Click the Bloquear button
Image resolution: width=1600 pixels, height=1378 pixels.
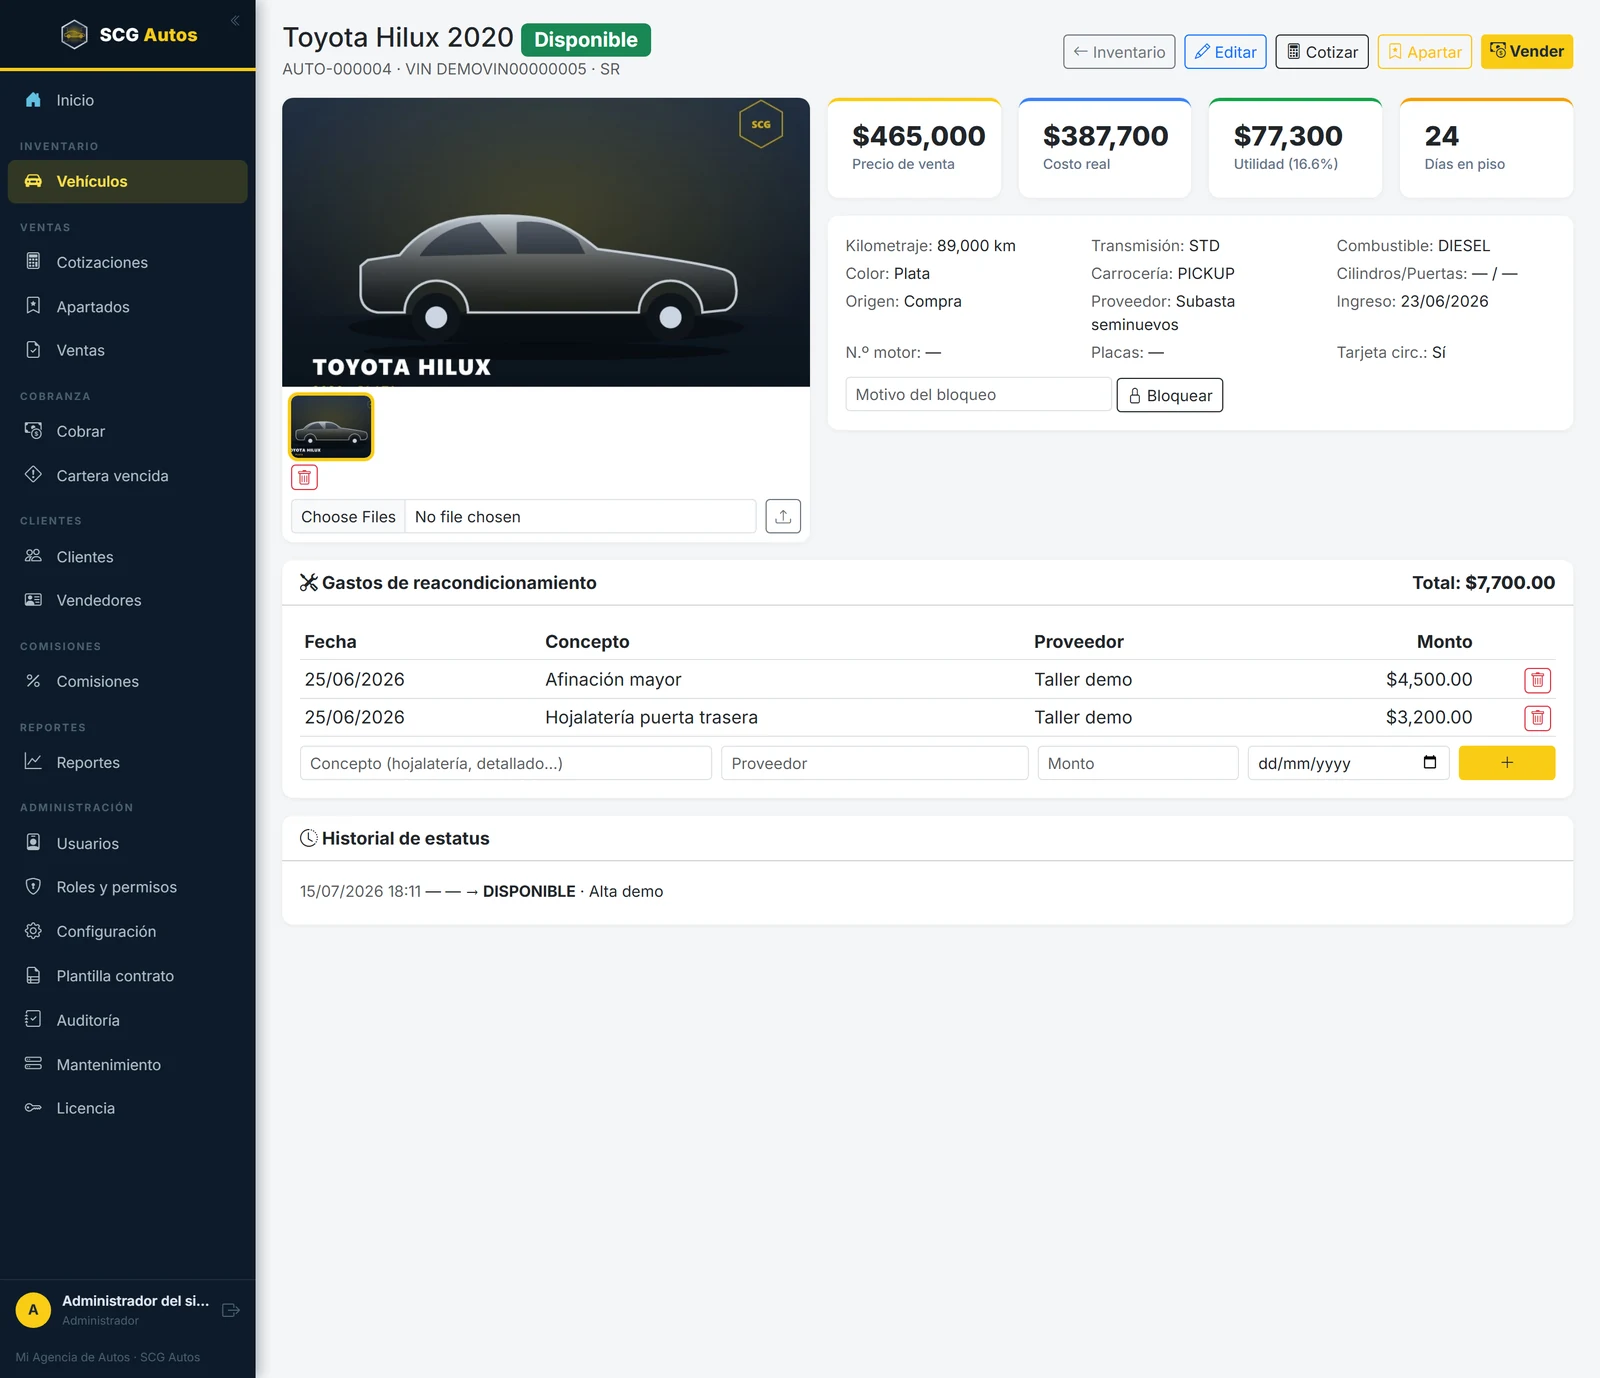coord(1170,395)
